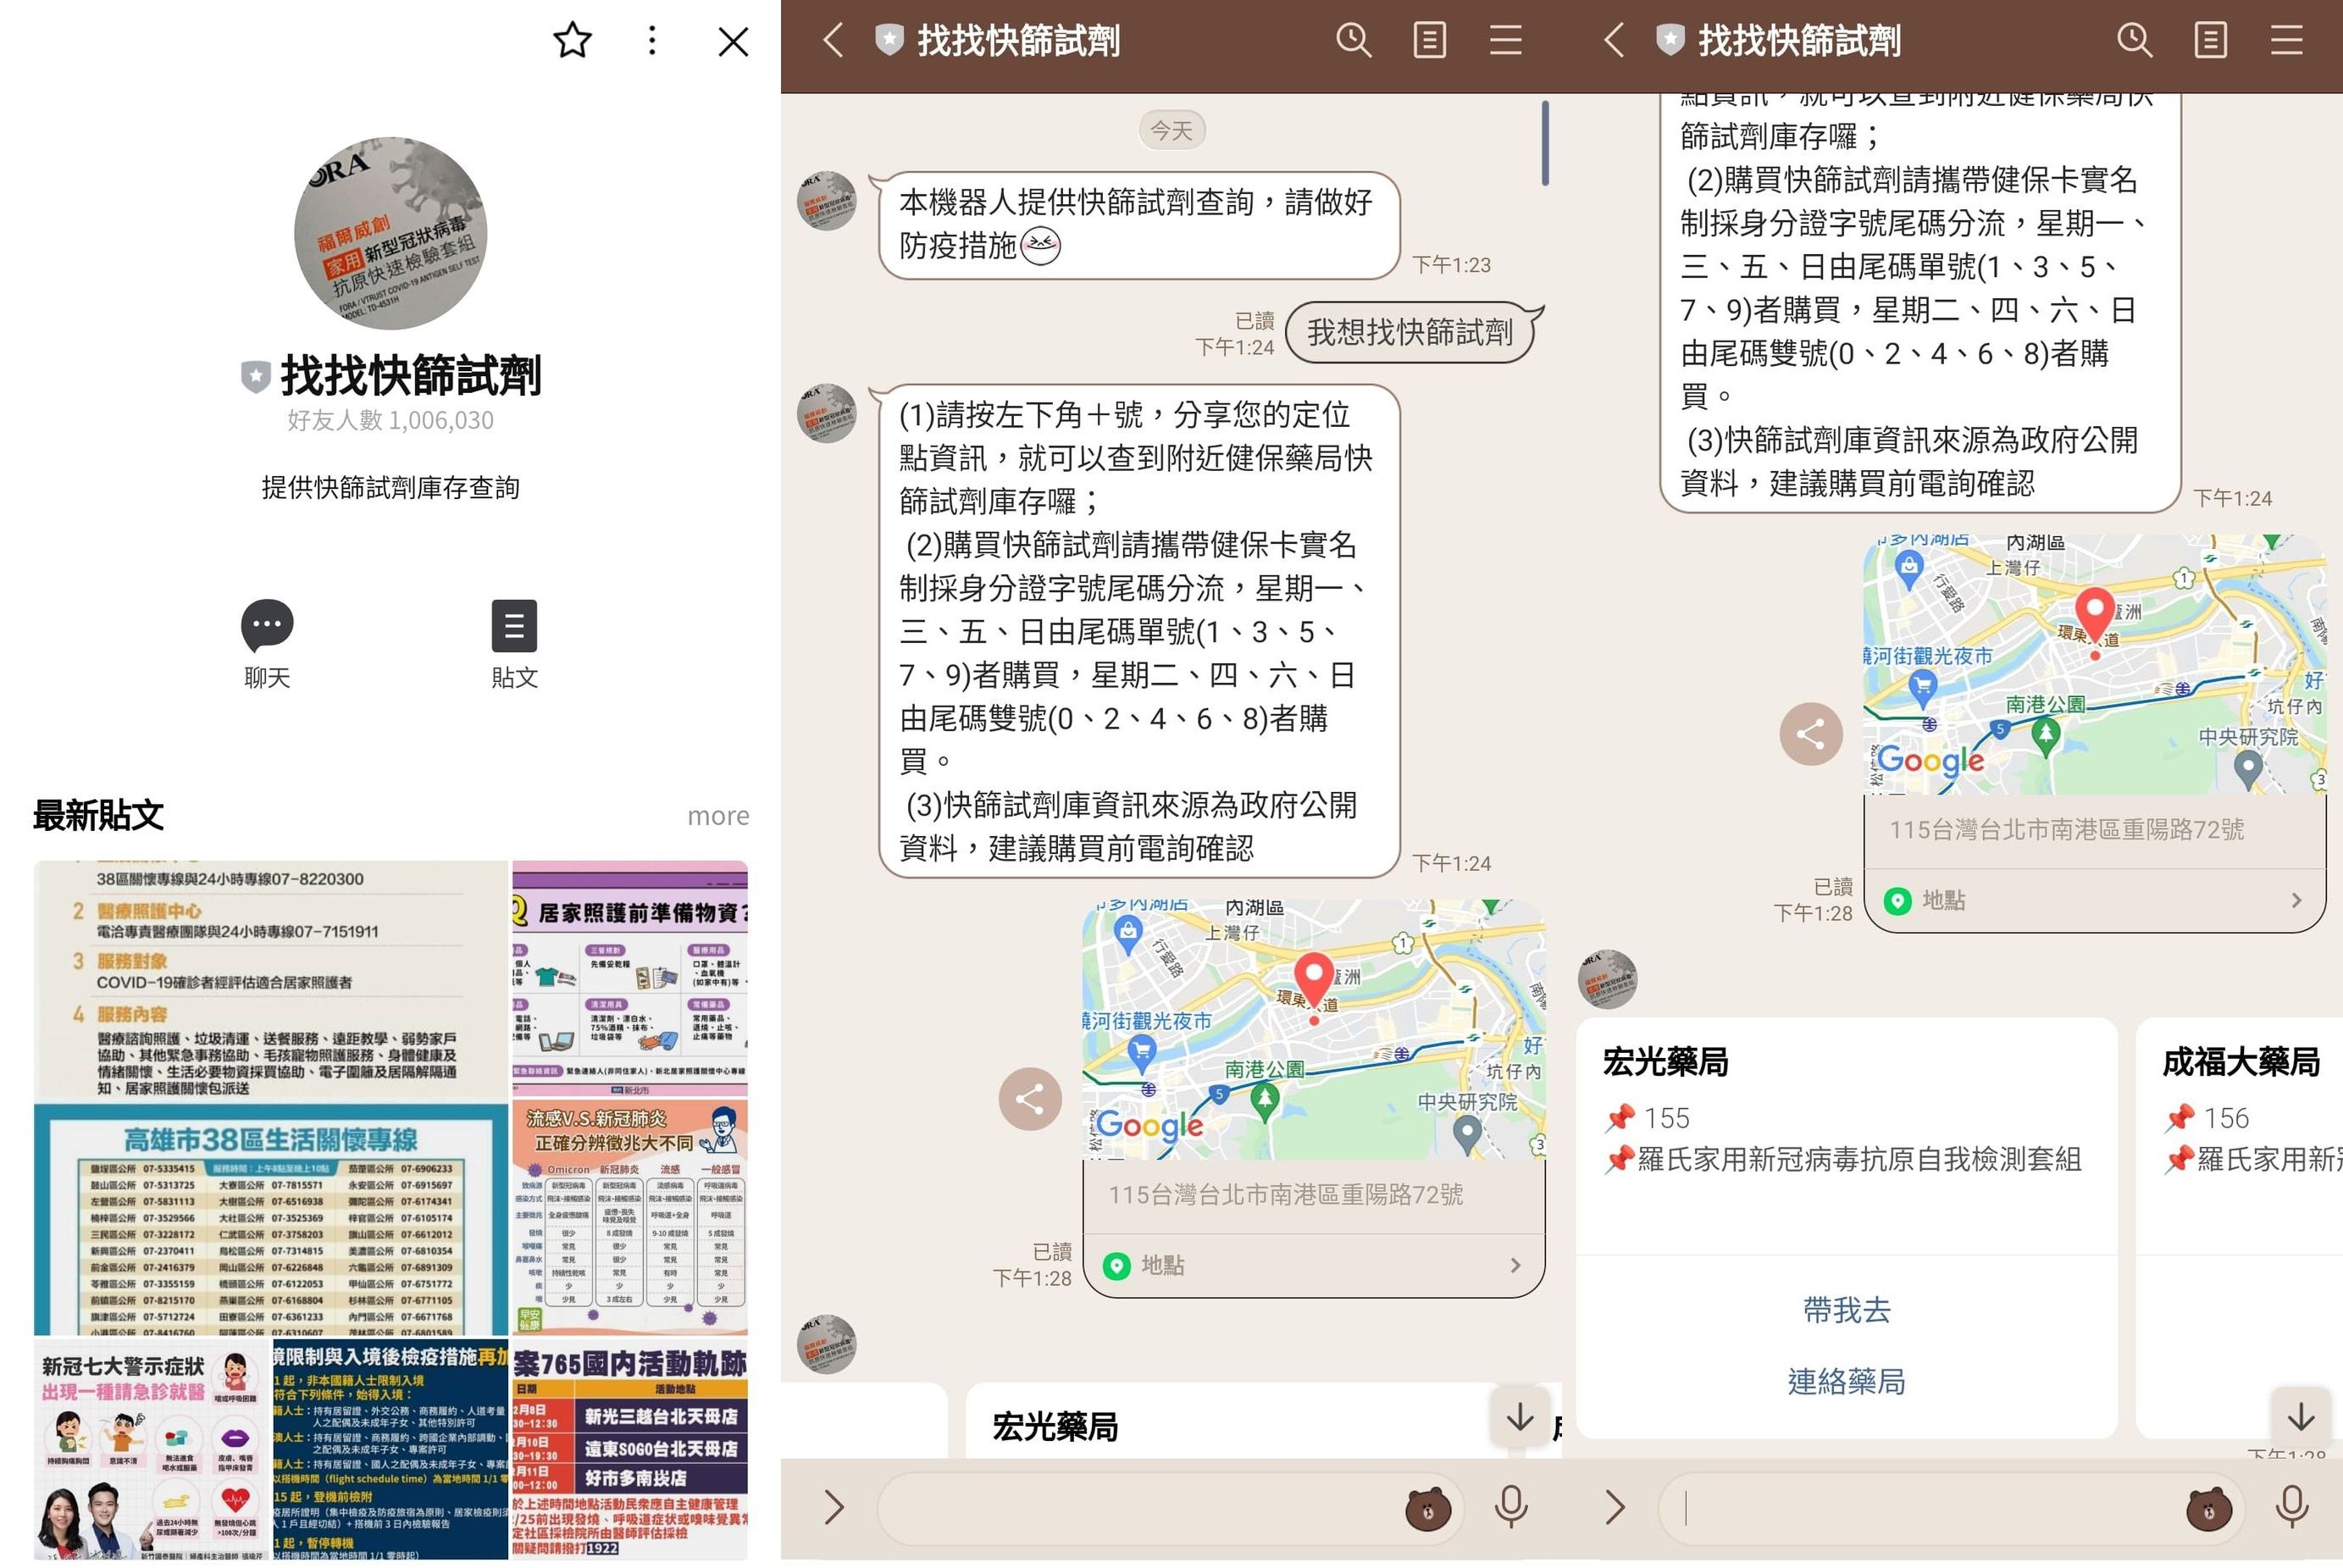This screenshot has height=1568, width=2343.
Task: Open the map preview in right chat
Action: point(2095,664)
